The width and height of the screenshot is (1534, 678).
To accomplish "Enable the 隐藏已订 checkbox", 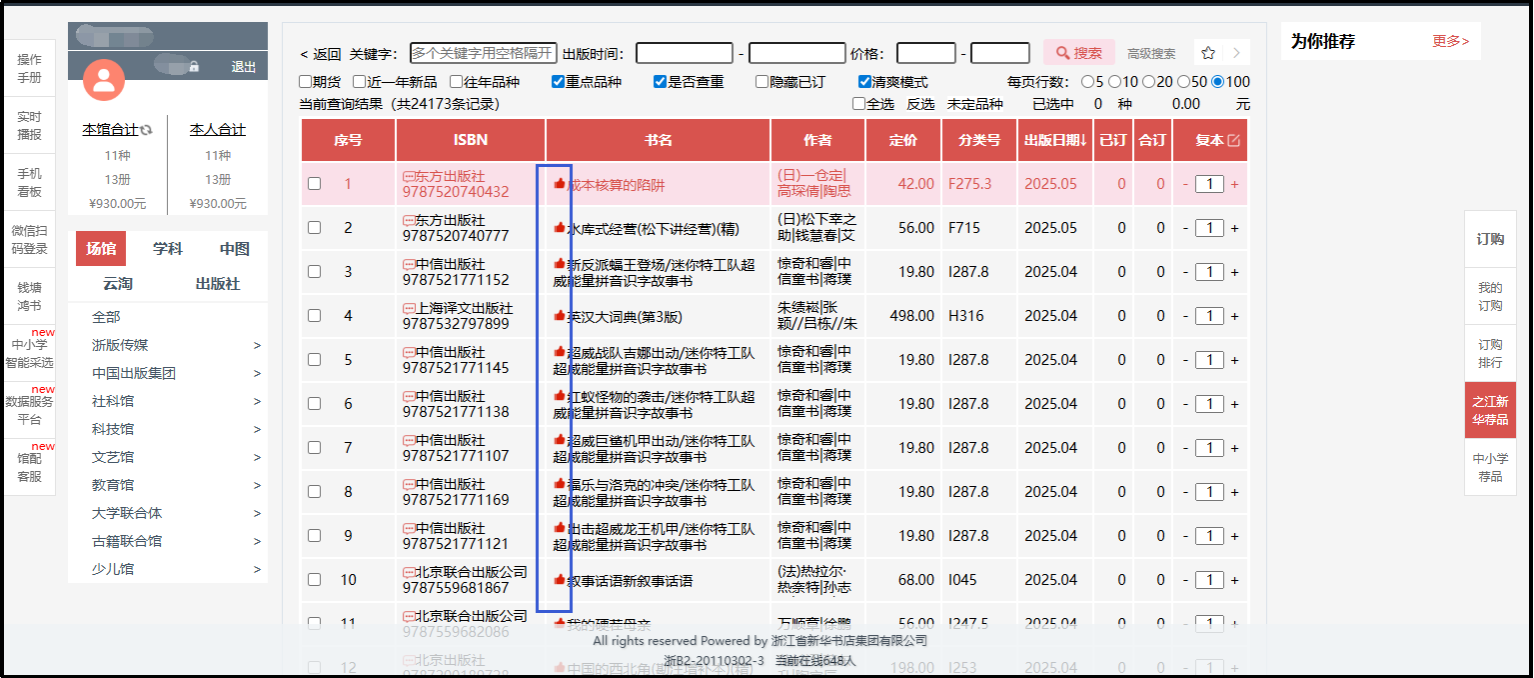I will 762,82.
